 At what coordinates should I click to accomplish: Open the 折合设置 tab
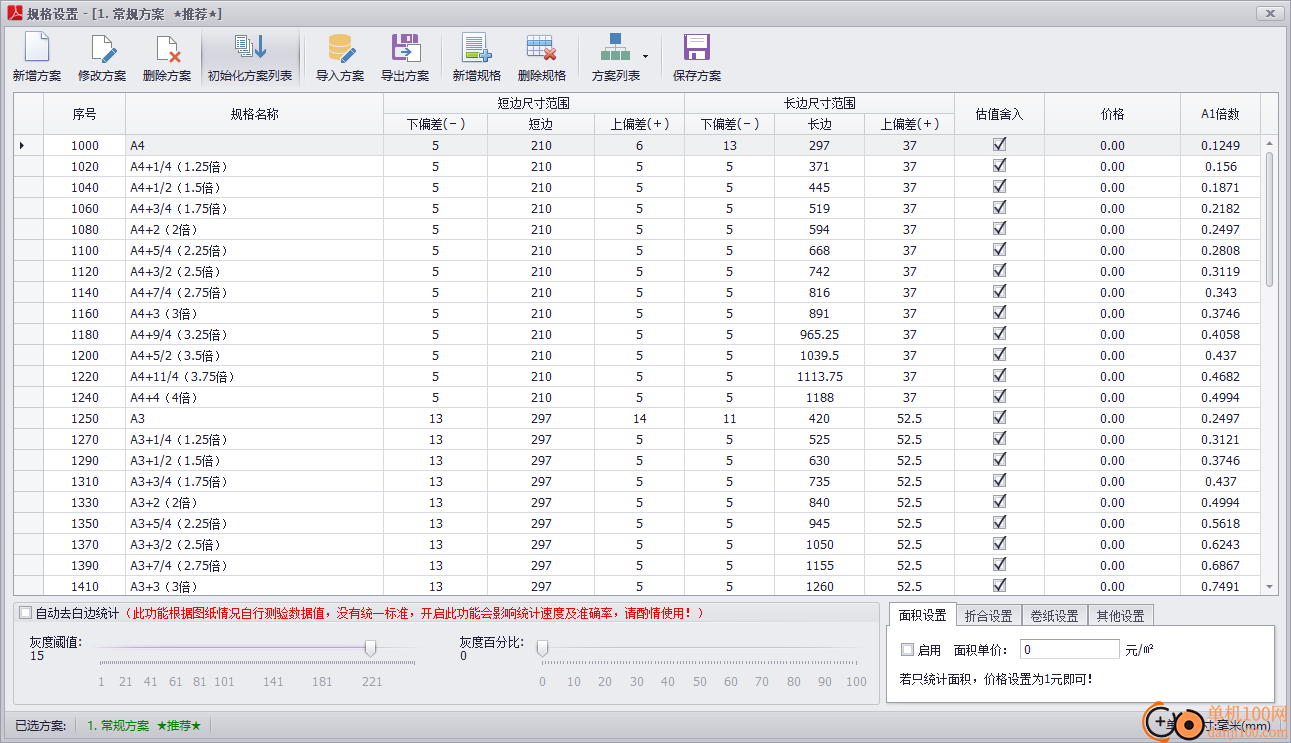pos(988,616)
